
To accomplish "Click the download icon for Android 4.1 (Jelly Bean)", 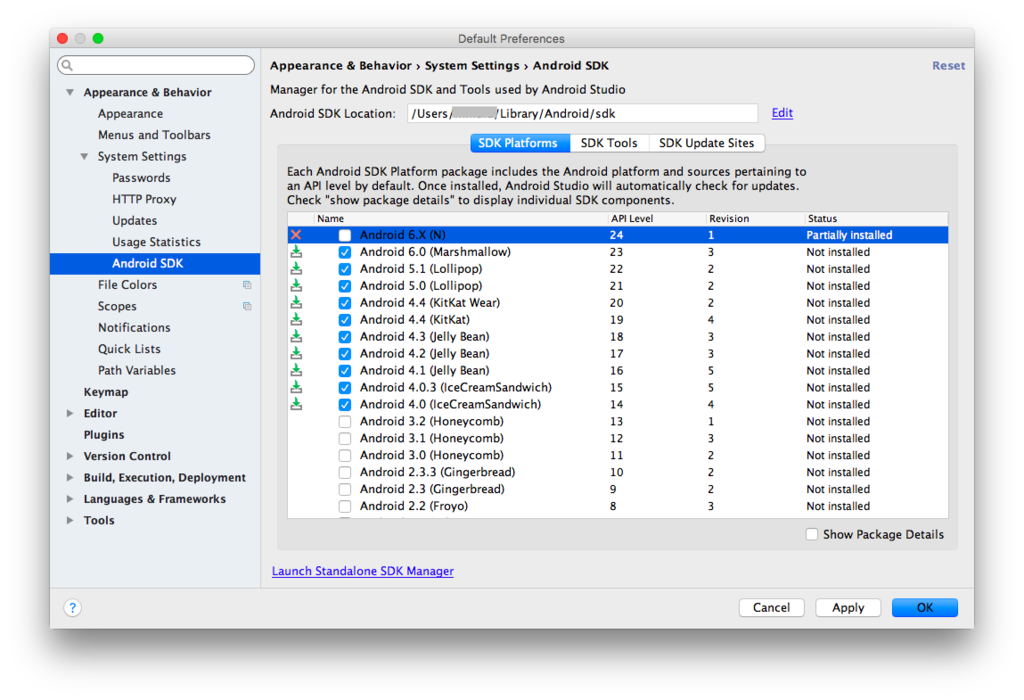I will click(296, 370).
